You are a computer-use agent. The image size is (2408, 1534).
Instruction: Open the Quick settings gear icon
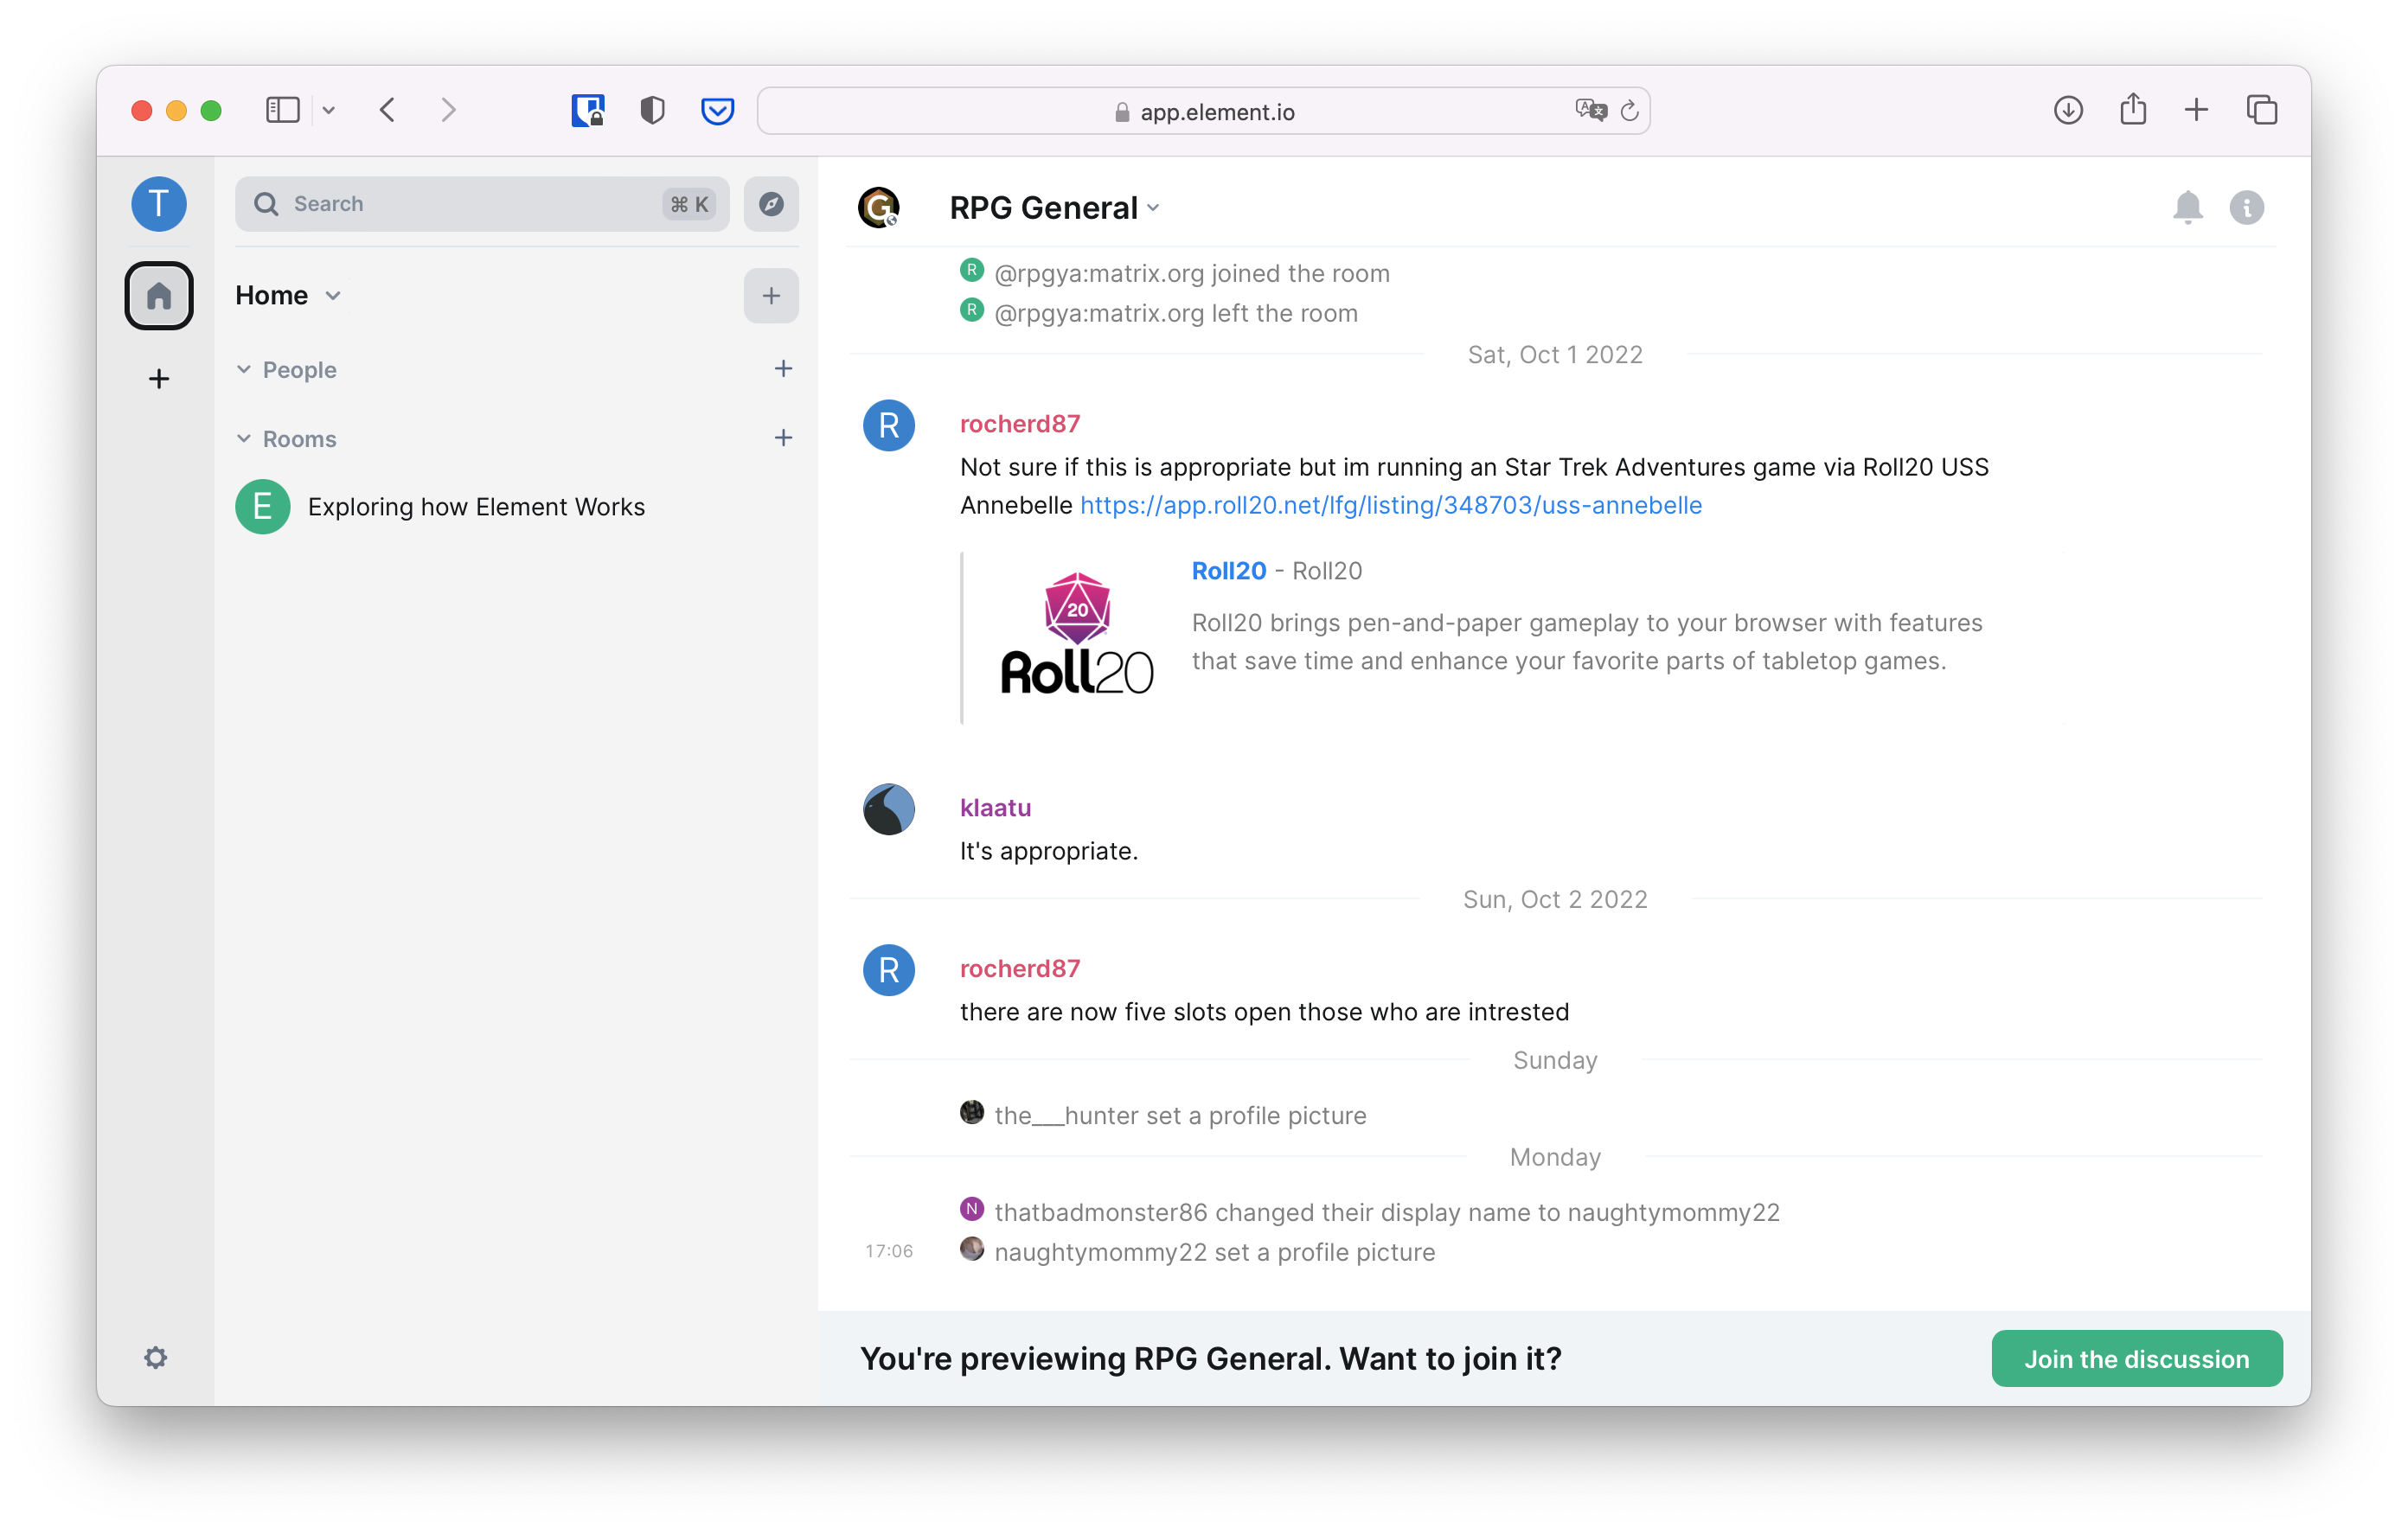pyautogui.click(x=156, y=1357)
